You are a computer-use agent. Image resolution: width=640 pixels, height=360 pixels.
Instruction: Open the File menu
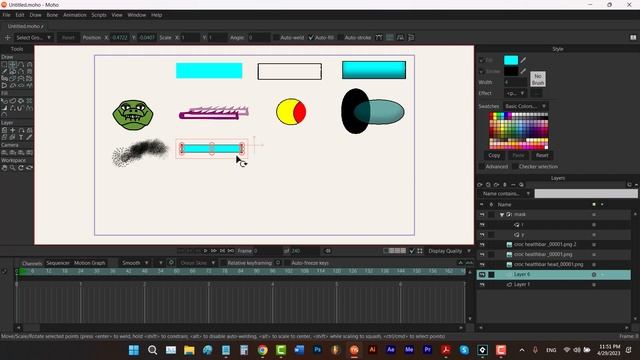pos(6,15)
